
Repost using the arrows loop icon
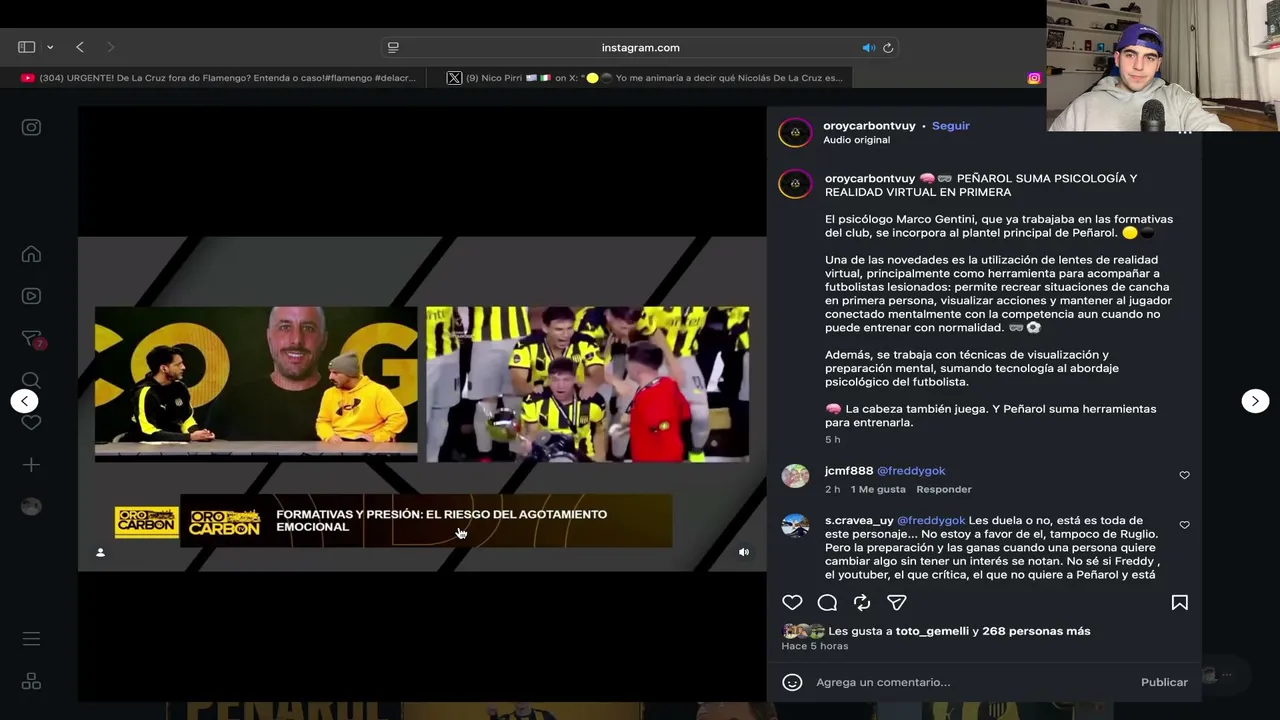click(x=862, y=602)
